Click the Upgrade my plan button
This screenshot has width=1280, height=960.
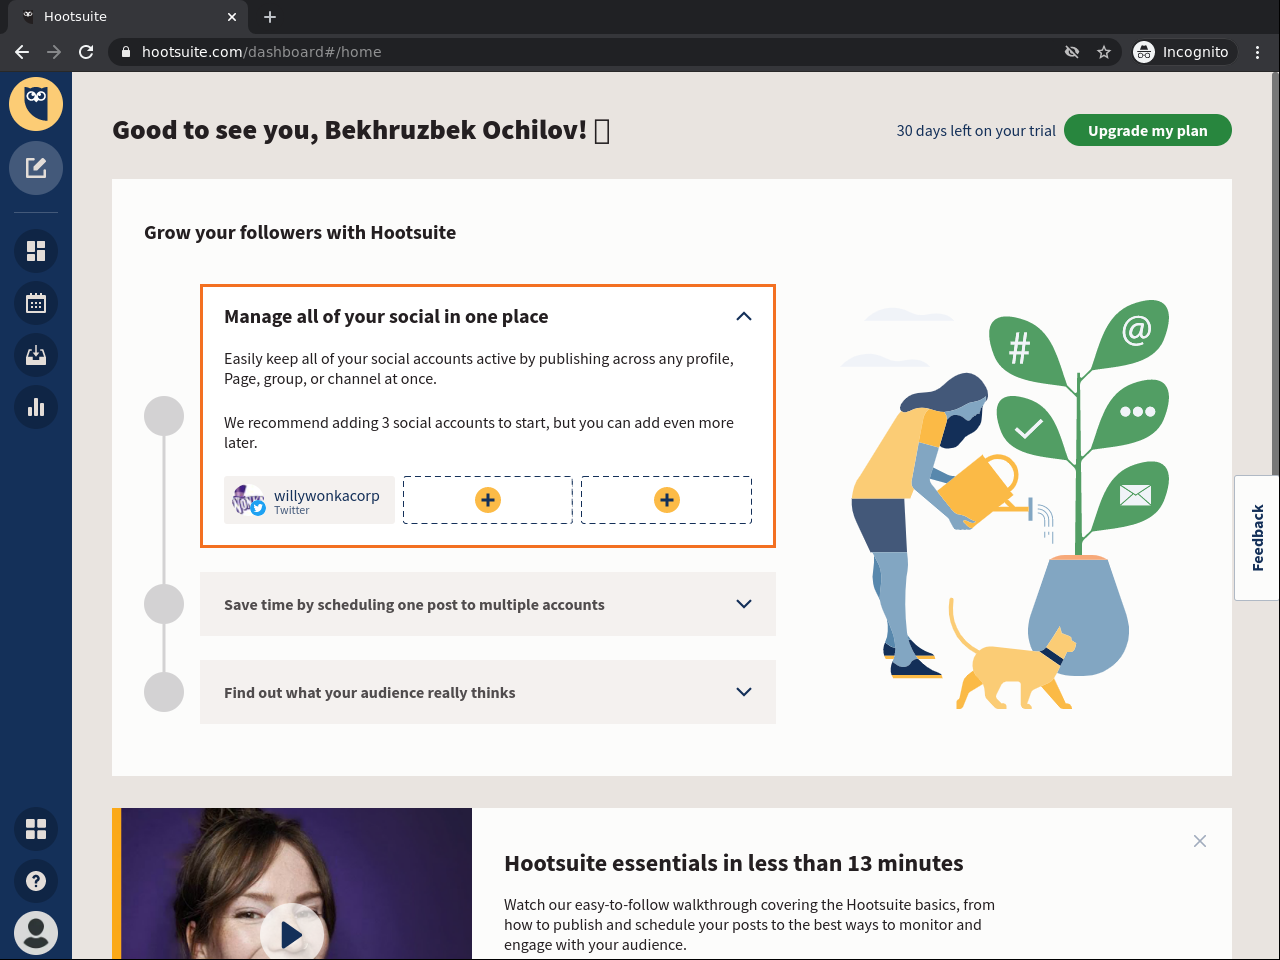(1148, 130)
